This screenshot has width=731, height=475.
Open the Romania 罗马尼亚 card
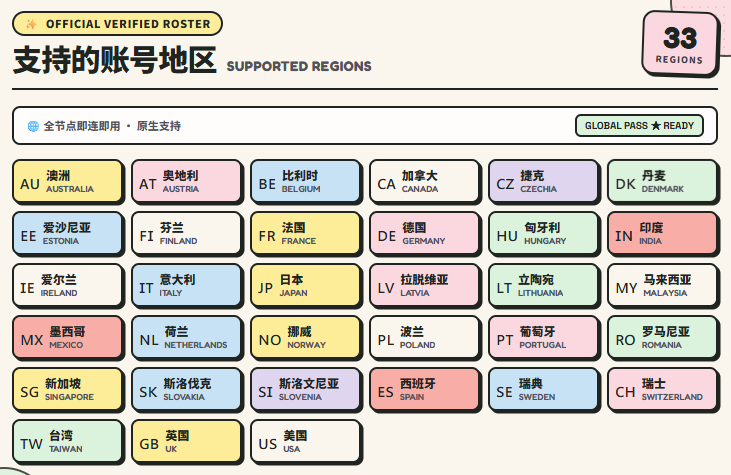coord(662,337)
